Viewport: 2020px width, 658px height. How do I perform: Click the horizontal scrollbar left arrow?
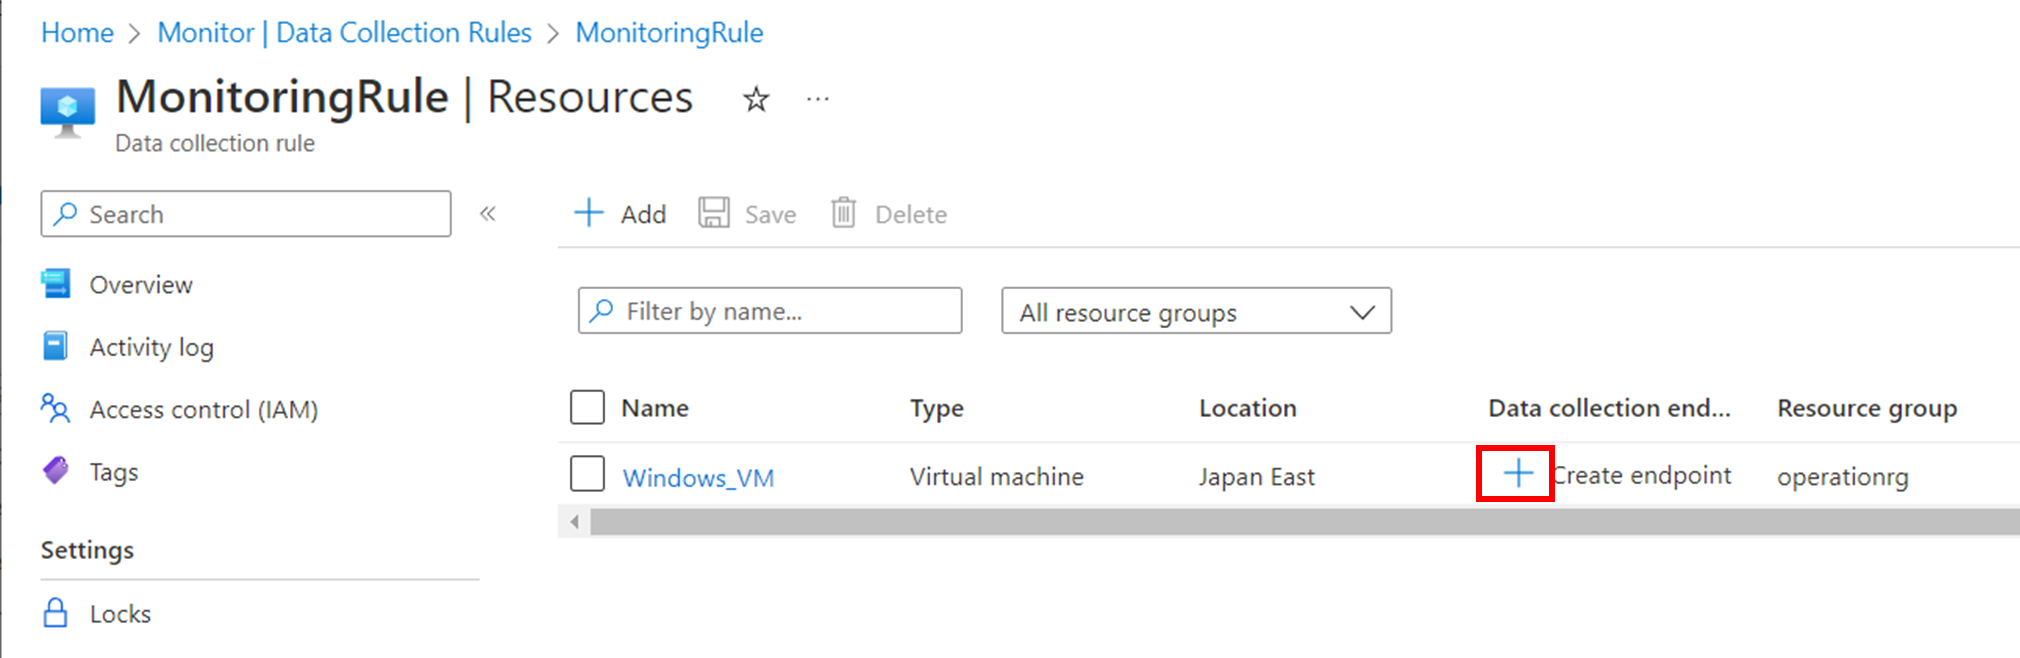(x=574, y=521)
